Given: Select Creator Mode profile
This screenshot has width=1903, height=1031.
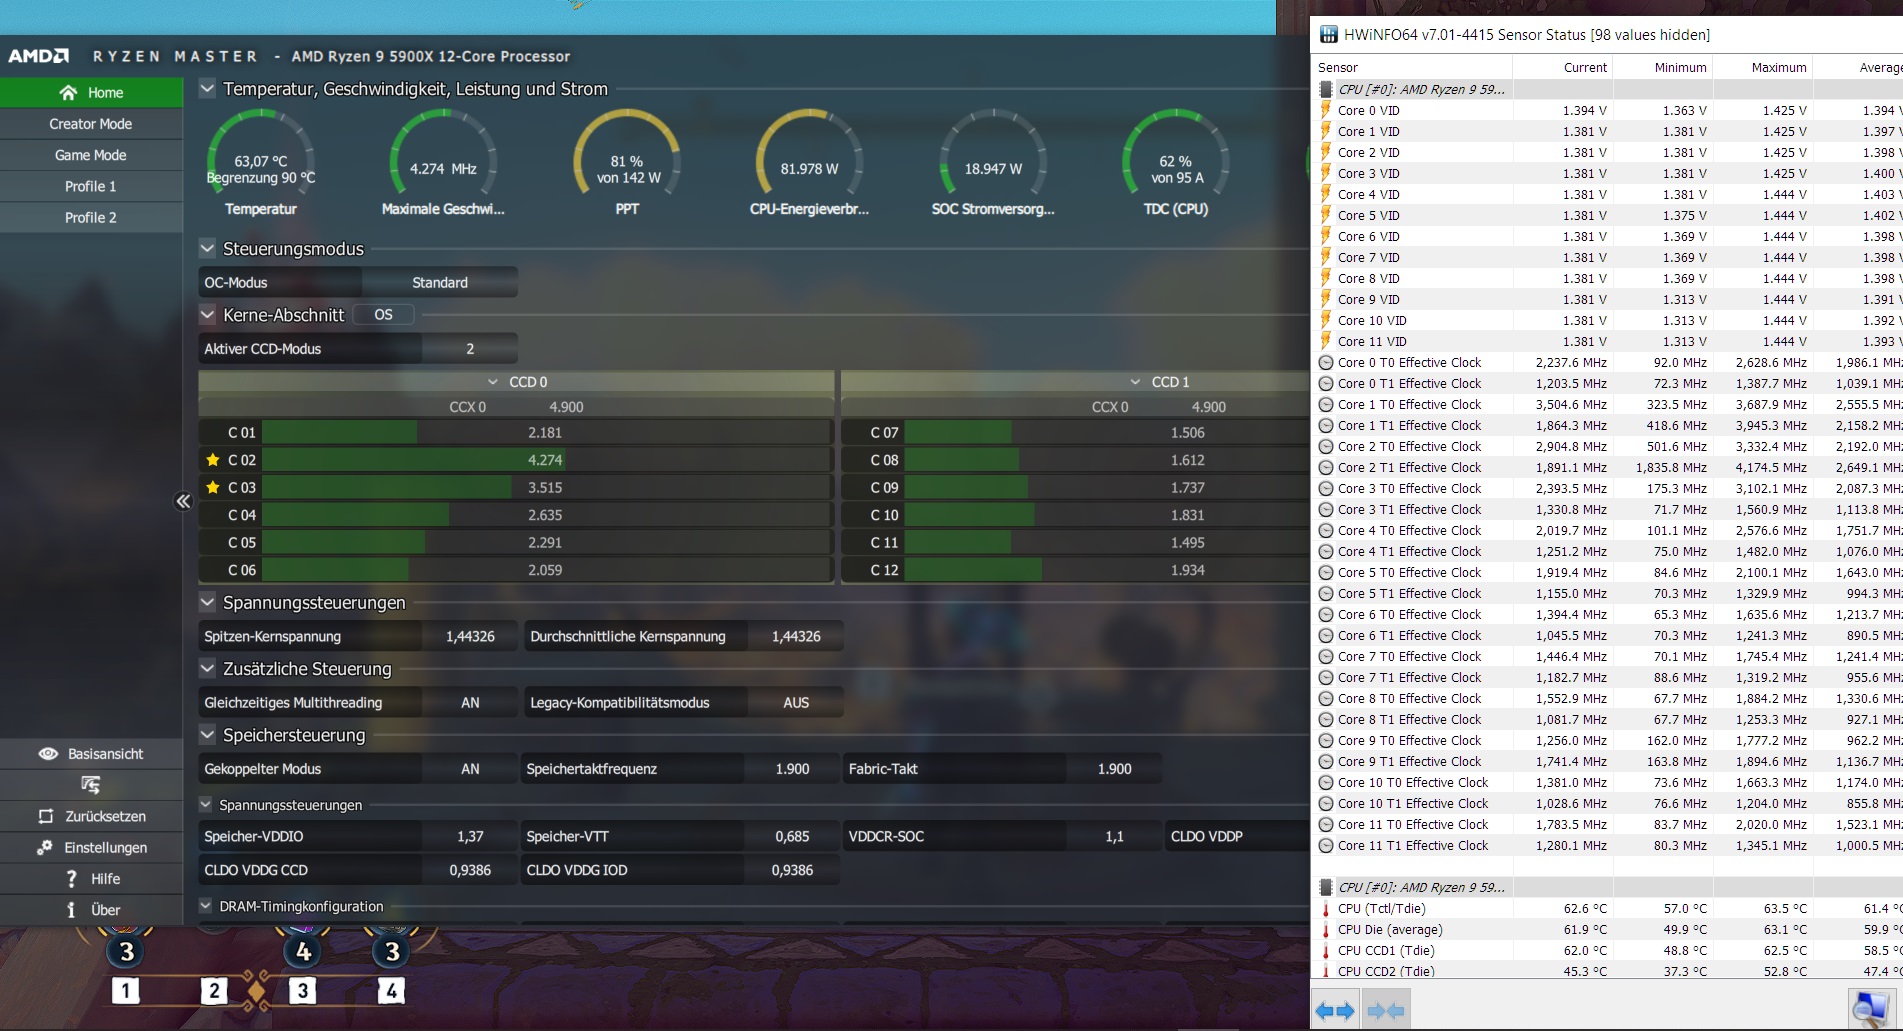Looking at the screenshot, I should pyautogui.click(x=91, y=124).
